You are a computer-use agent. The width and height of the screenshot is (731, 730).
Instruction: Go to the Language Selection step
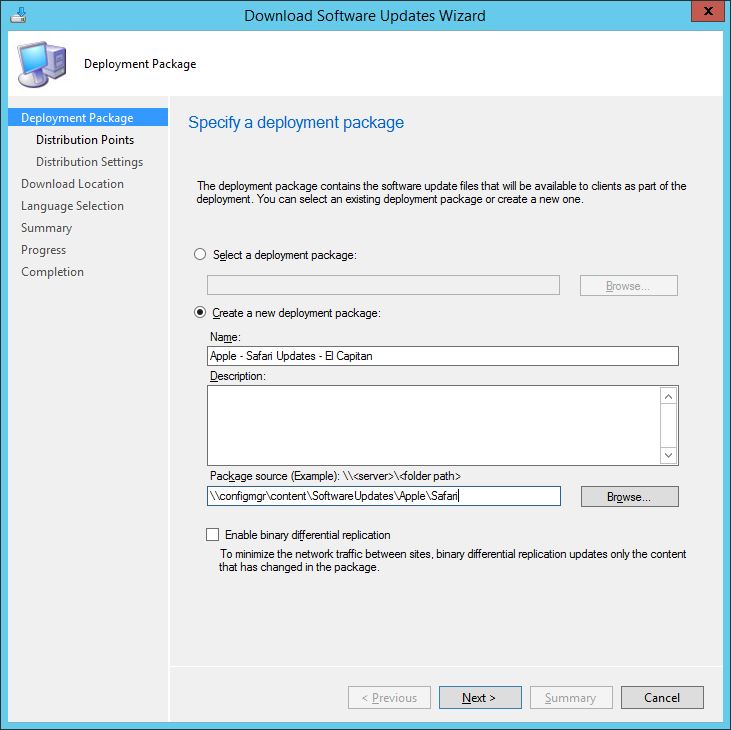[72, 206]
